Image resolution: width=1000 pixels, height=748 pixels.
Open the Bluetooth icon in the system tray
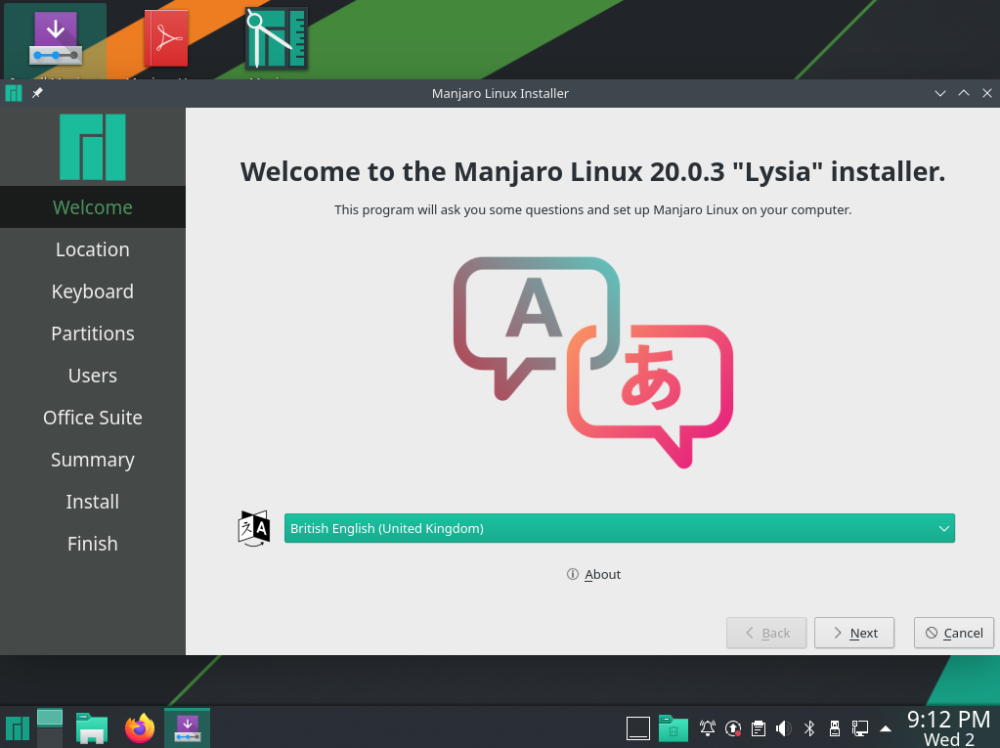pyautogui.click(x=809, y=728)
